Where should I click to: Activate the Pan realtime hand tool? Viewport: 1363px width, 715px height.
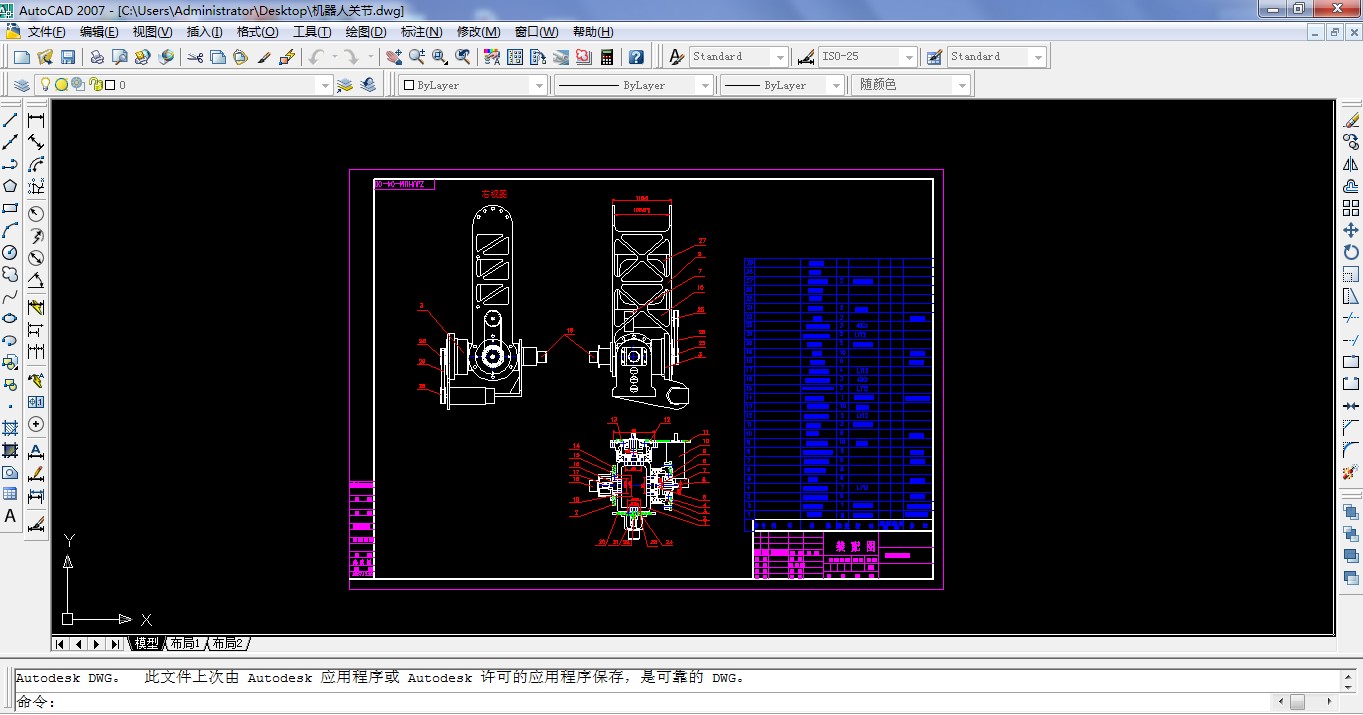[x=394, y=57]
